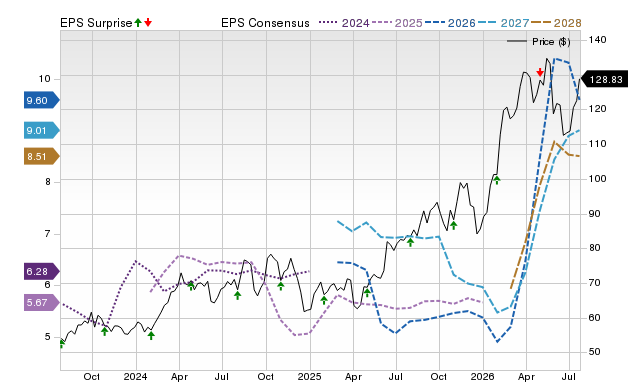640x382 pixels.
Task: Click the 120 tick on the price axis
Action: [x=598, y=109]
